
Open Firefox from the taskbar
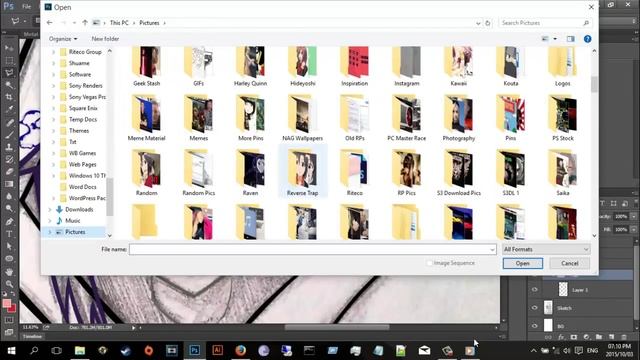pyautogui.click(x=240, y=350)
